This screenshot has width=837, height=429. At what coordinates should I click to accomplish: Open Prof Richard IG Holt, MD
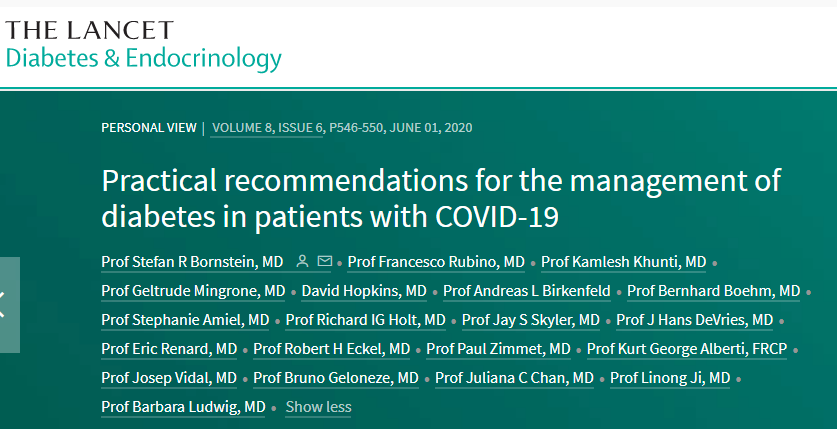pyautogui.click(x=366, y=320)
